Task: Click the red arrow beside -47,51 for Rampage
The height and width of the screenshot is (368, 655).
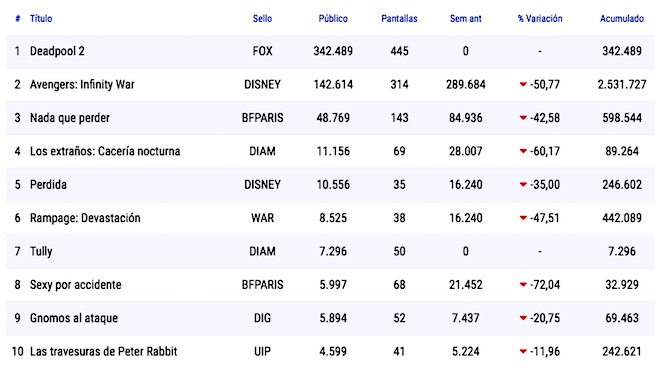Action: point(523,218)
